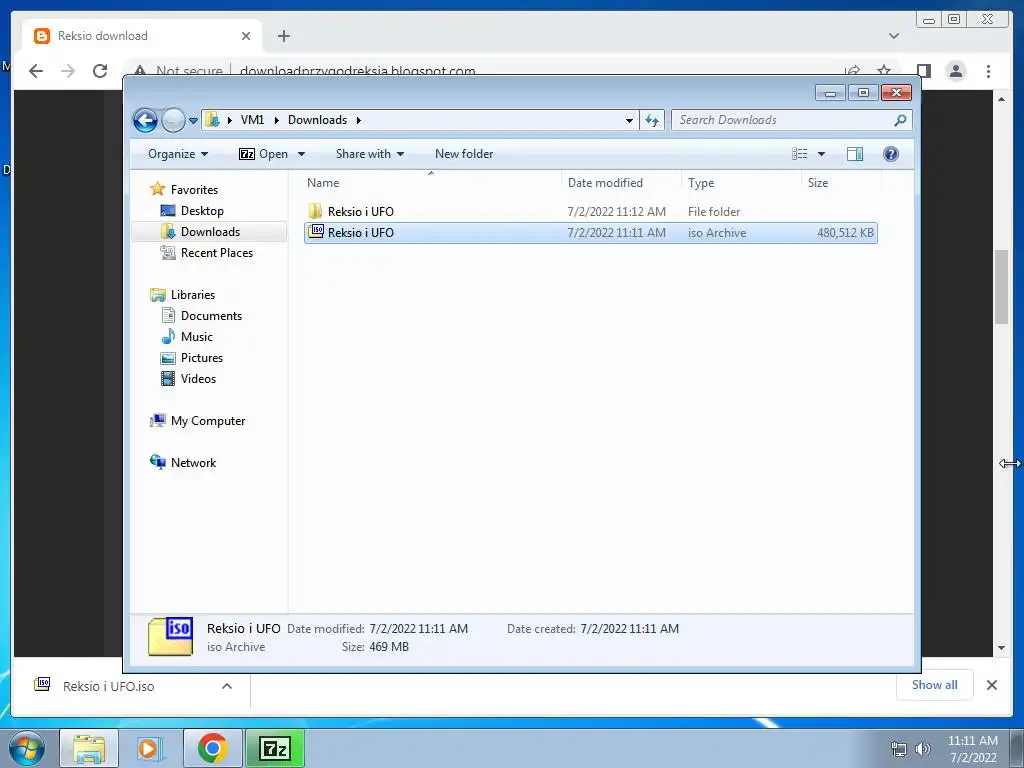Change the view icon in toolbar
The height and width of the screenshot is (768, 1024).
tap(799, 154)
